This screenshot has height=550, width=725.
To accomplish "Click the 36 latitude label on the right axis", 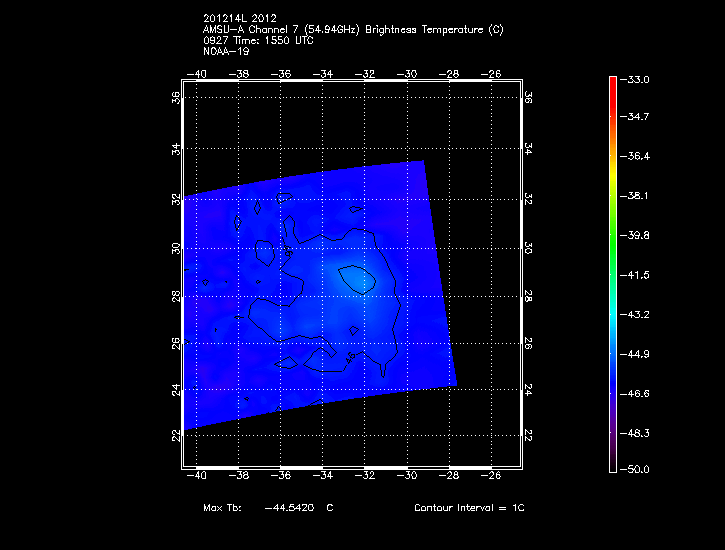I will pyautogui.click(x=528, y=97).
